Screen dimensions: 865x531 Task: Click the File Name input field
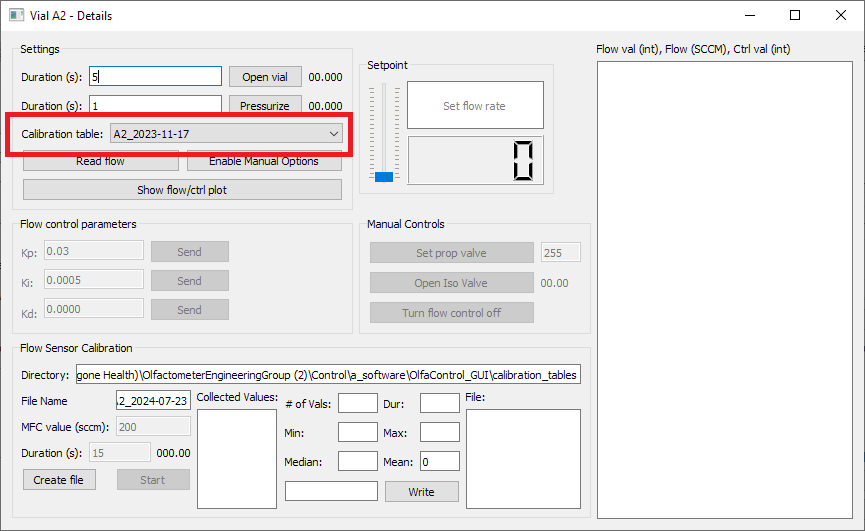(x=153, y=400)
